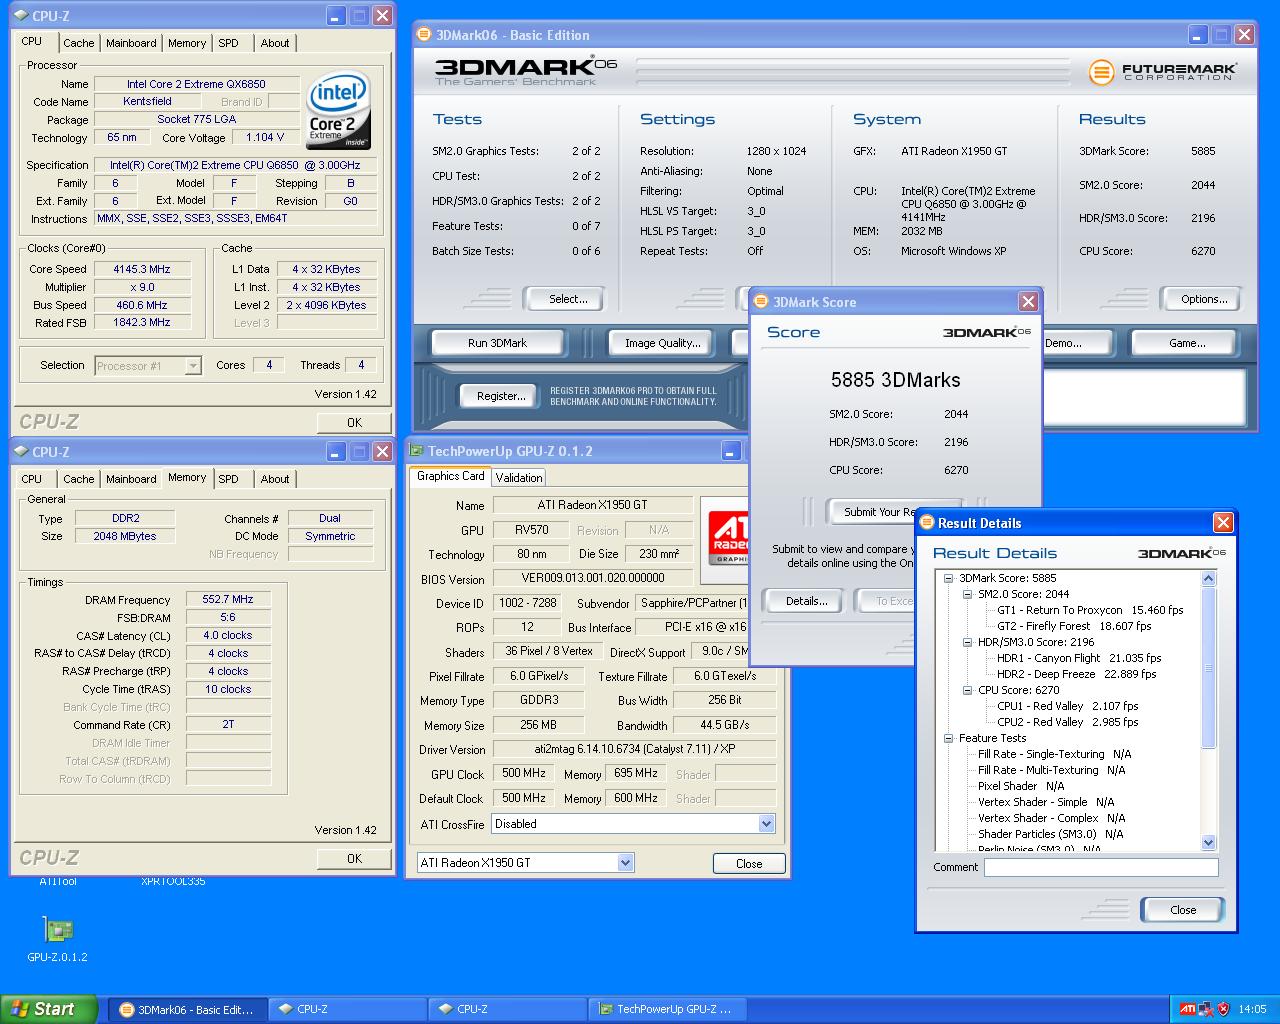Open the Mainboard tab in top CPU-Z window
Image resolution: width=1280 pixels, height=1024 pixels.
click(x=131, y=43)
